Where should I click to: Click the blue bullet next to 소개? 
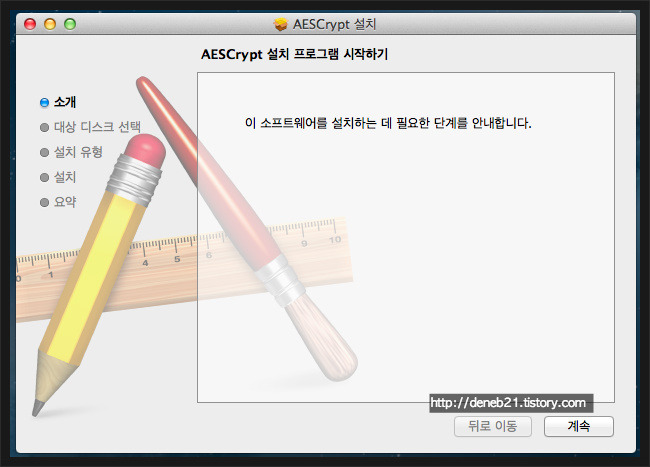[x=44, y=102]
